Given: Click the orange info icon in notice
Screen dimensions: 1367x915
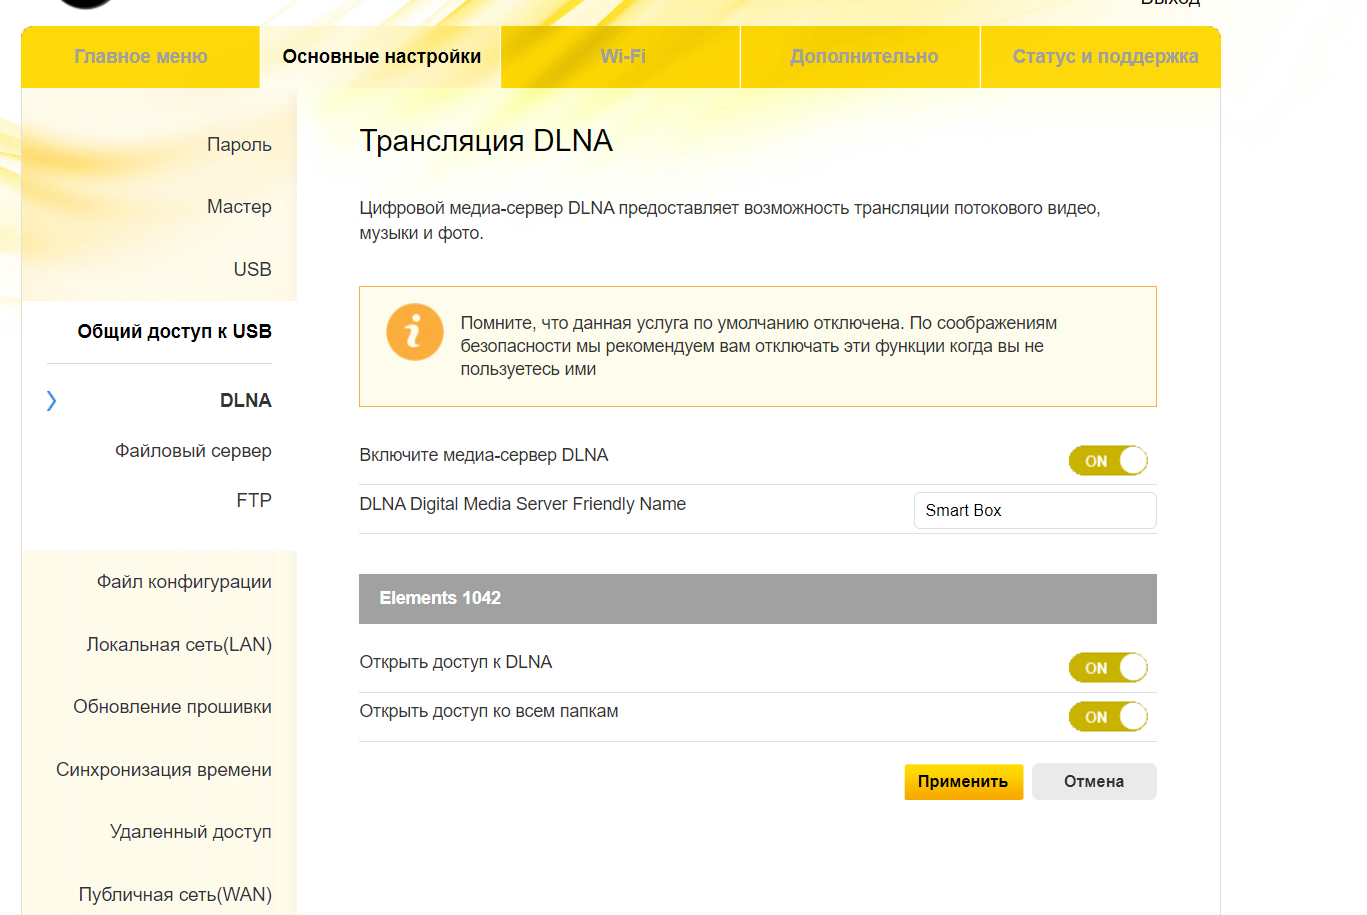Looking at the screenshot, I should (x=414, y=332).
